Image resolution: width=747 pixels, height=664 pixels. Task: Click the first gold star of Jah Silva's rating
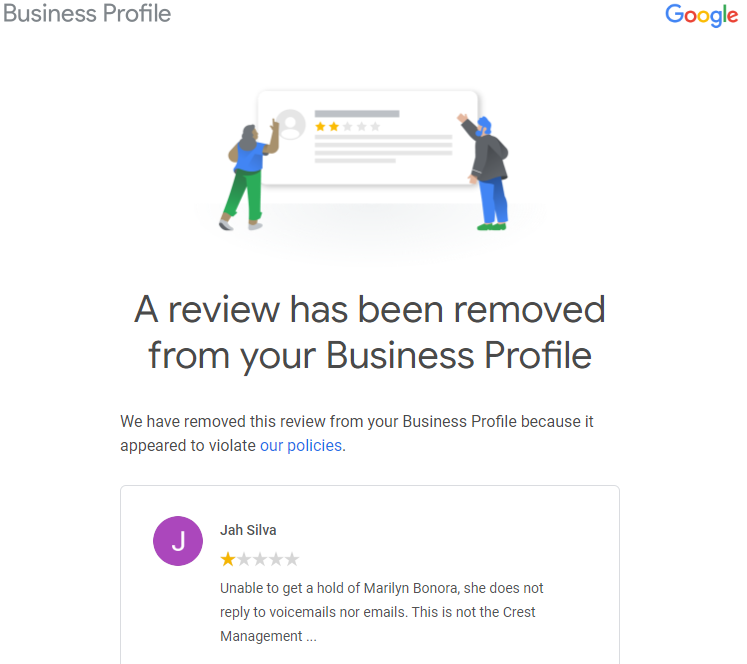click(228, 559)
